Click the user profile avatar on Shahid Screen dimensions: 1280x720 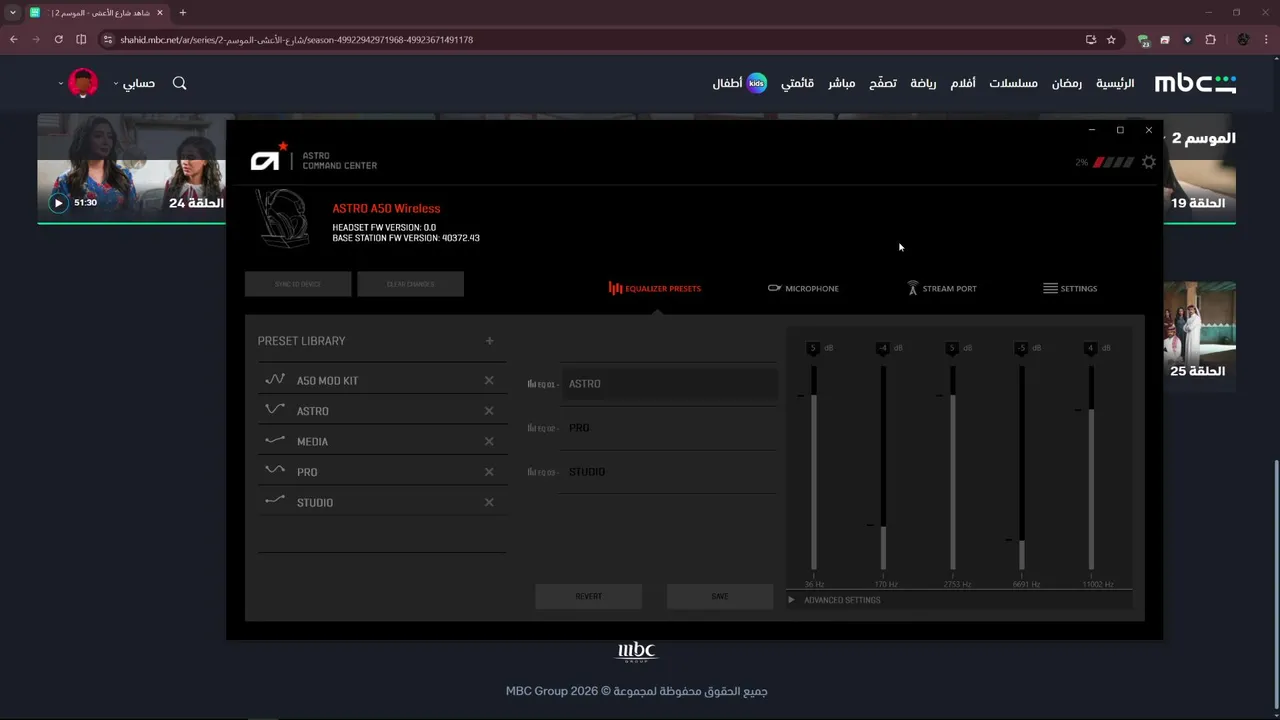pos(83,83)
